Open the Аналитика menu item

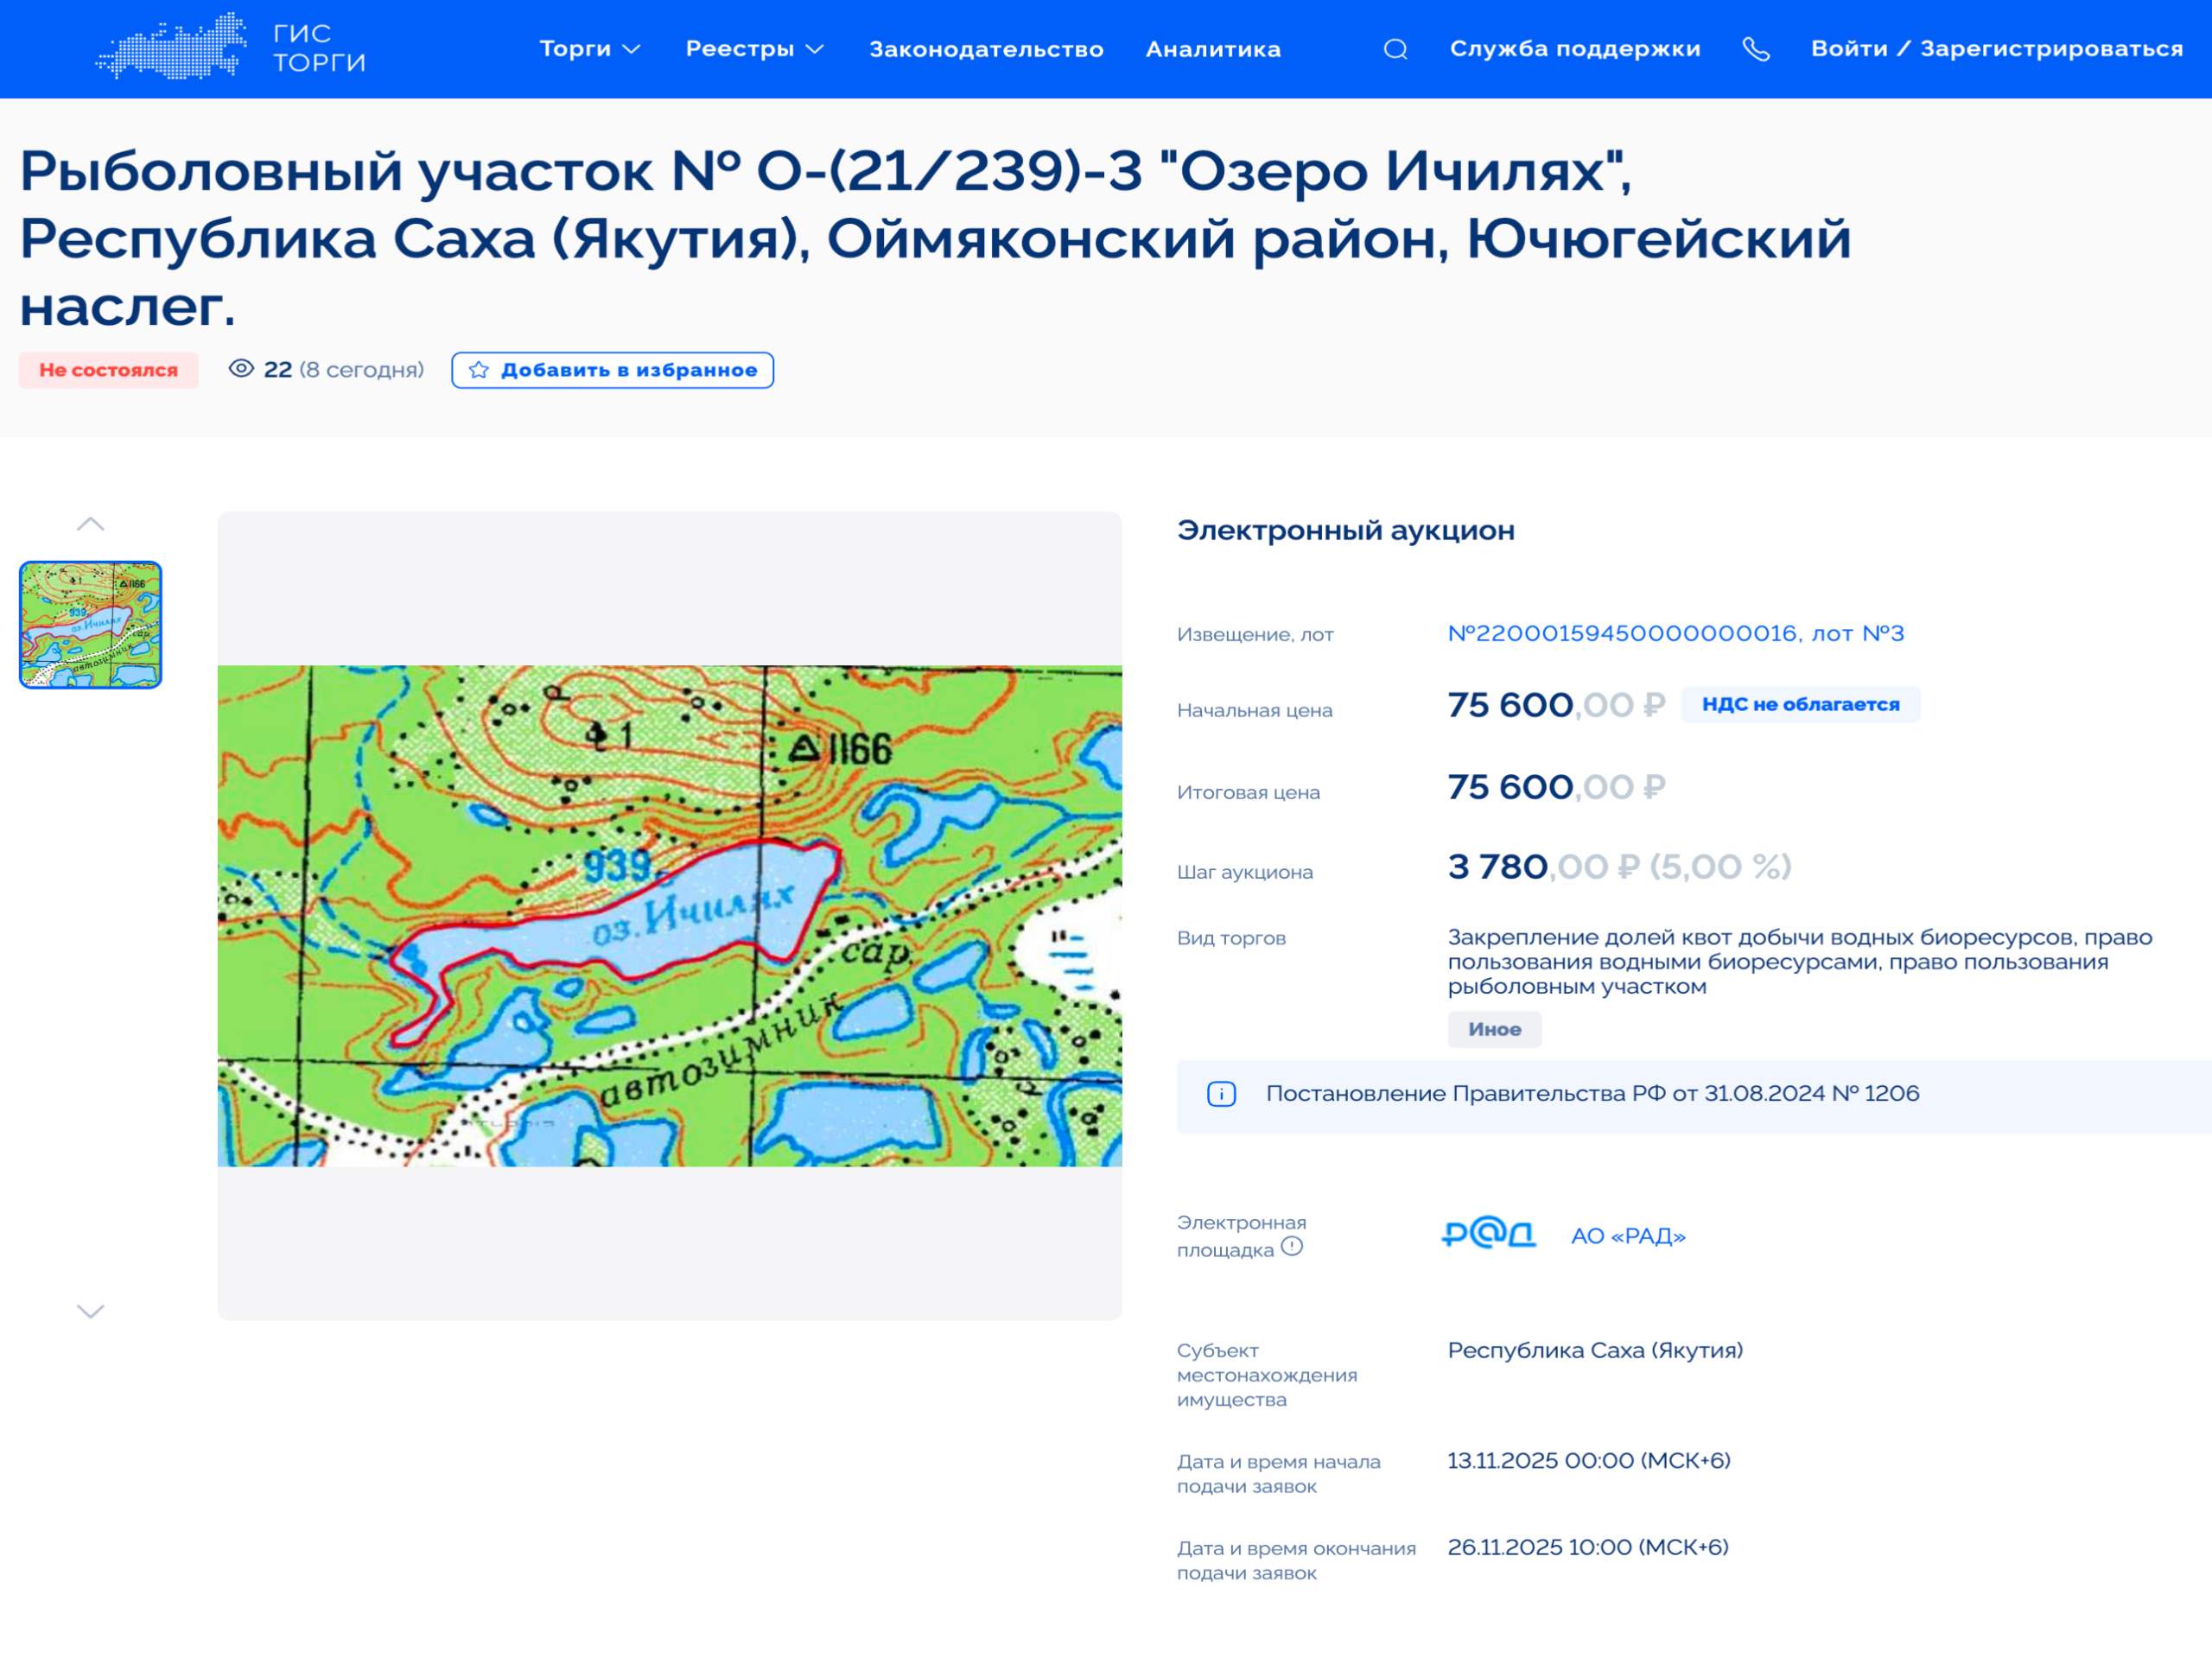(x=1213, y=49)
